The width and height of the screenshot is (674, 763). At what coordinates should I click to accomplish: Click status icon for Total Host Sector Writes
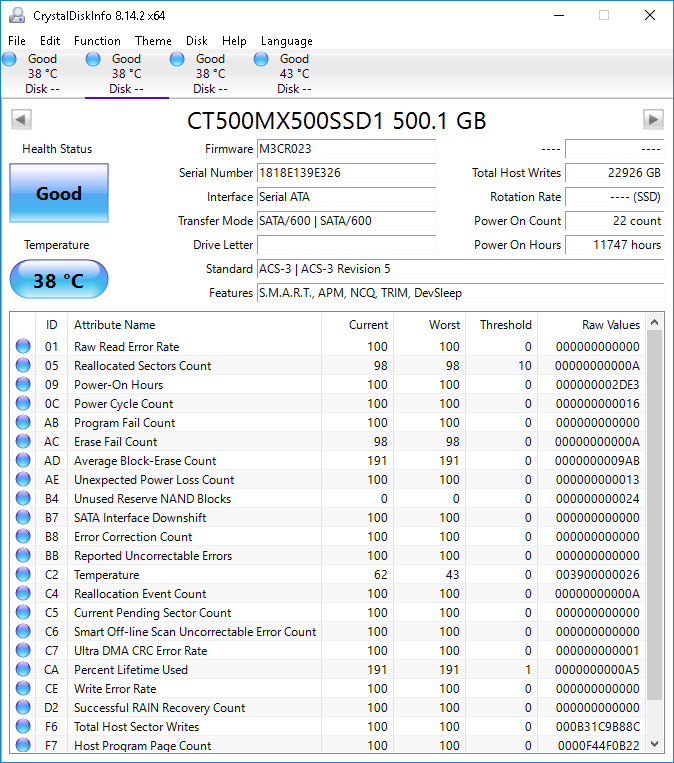point(23,726)
